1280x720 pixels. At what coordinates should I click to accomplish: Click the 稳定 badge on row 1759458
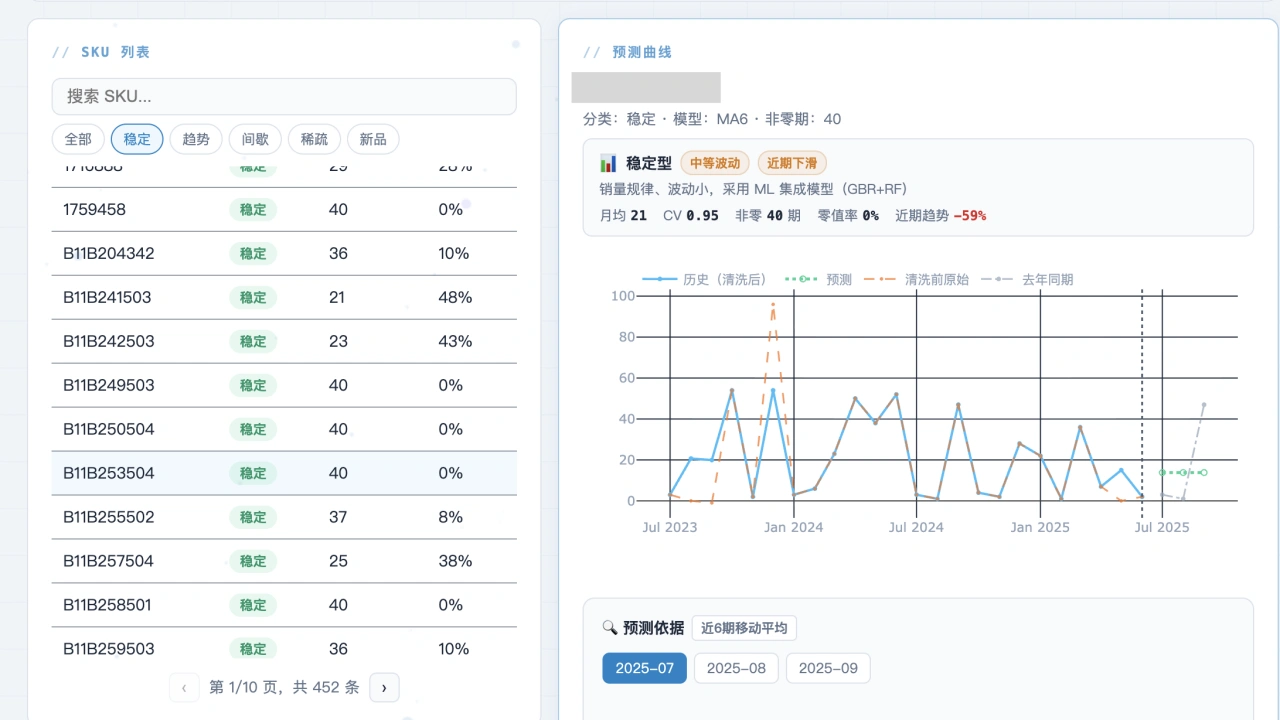pyautogui.click(x=252, y=209)
